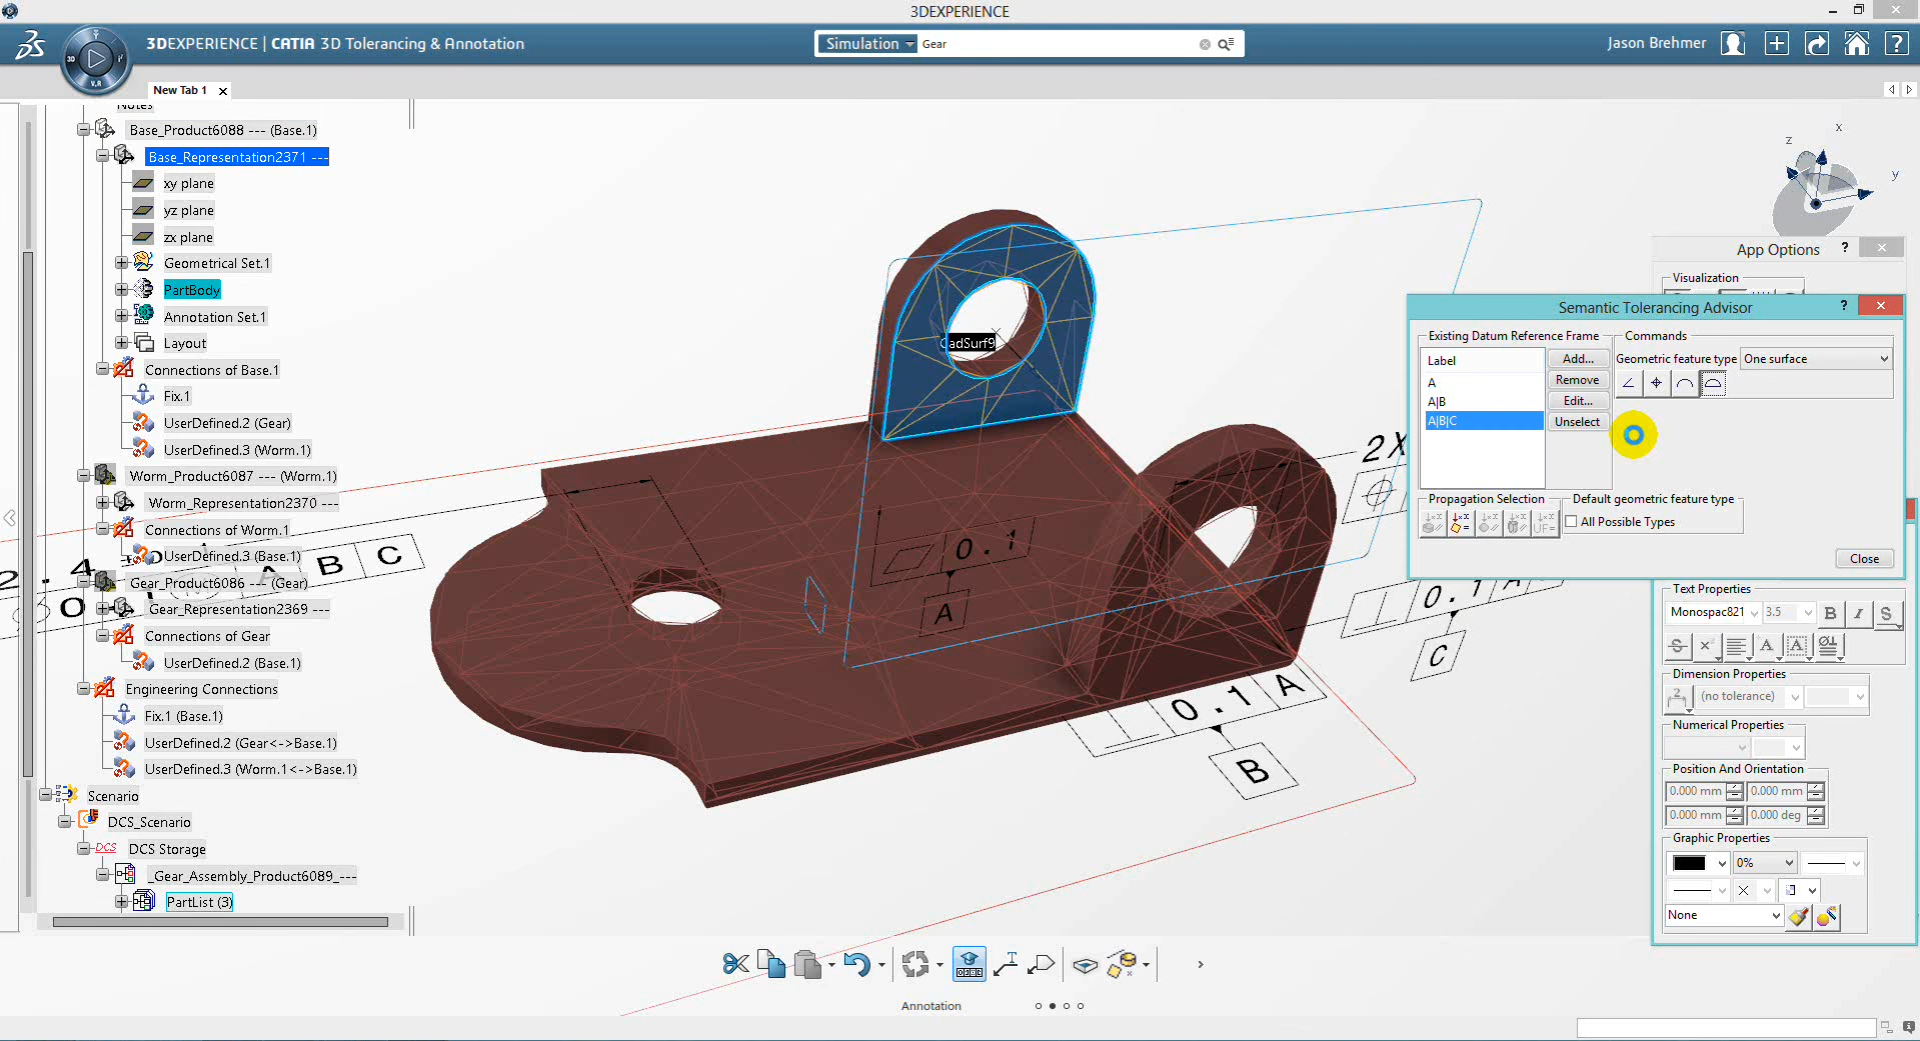
Task: Click the Annotation section label in the action bar
Action: coord(931,1006)
